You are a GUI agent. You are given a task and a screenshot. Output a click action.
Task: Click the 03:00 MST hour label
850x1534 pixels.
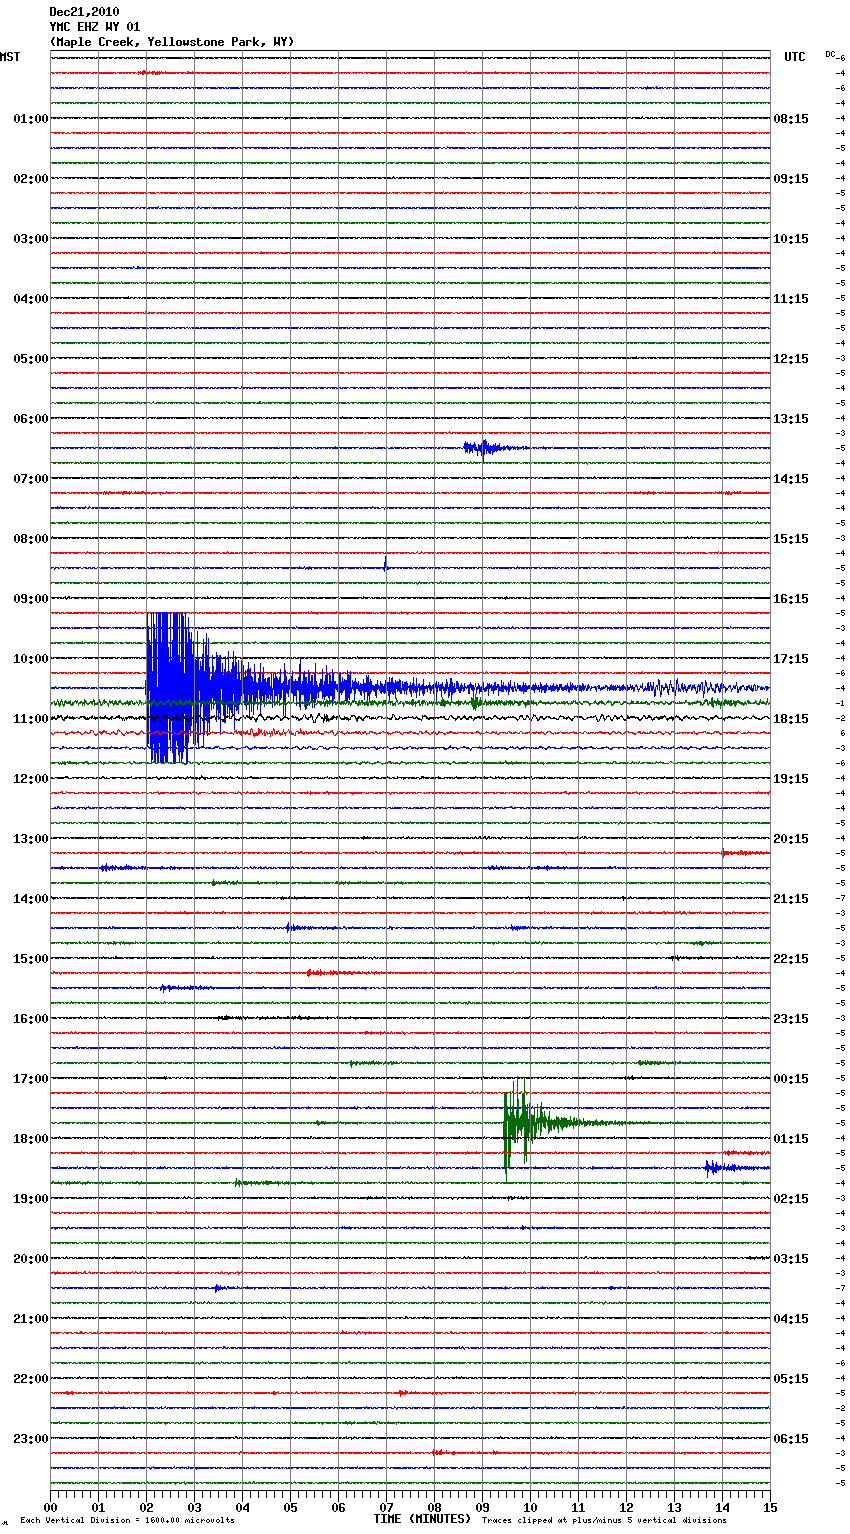pyautogui.click(x=31, y=239)
